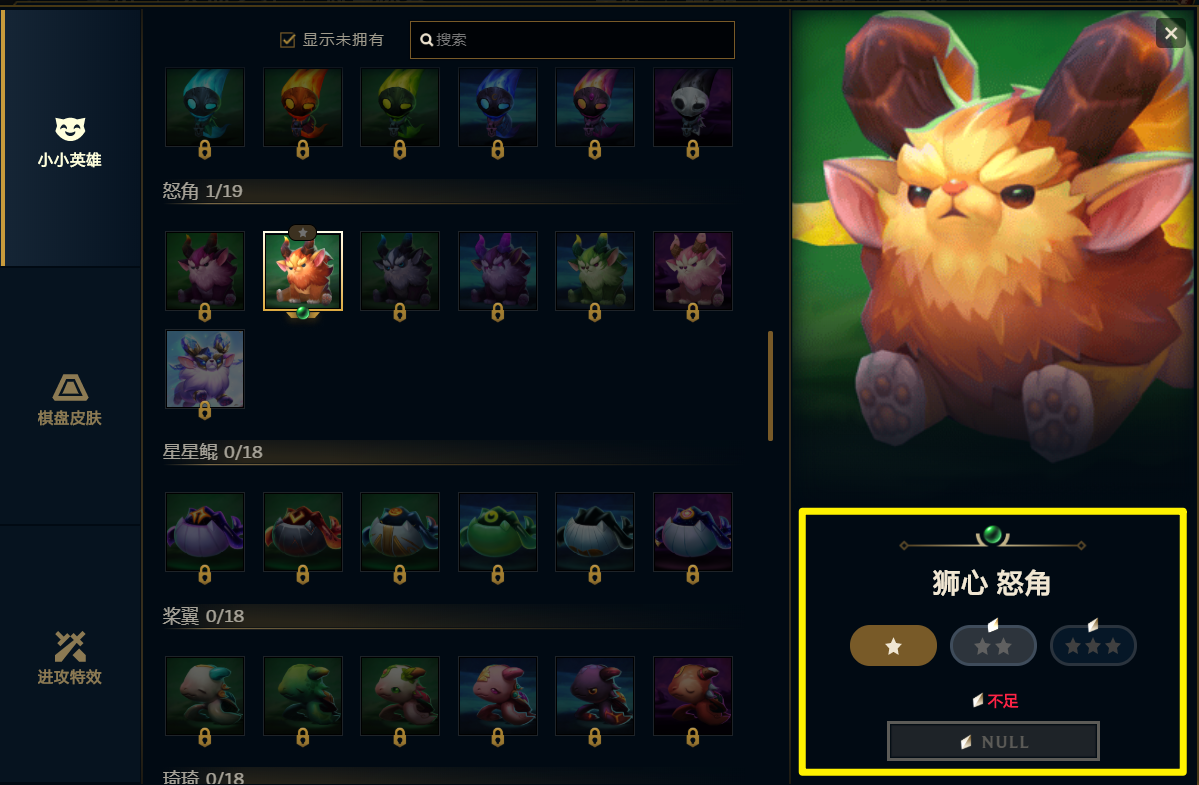Viewport: 1199px width, 785px height.
Task: Click the vertical scrollbar of the collection list
Action: [x=770, y=386]
